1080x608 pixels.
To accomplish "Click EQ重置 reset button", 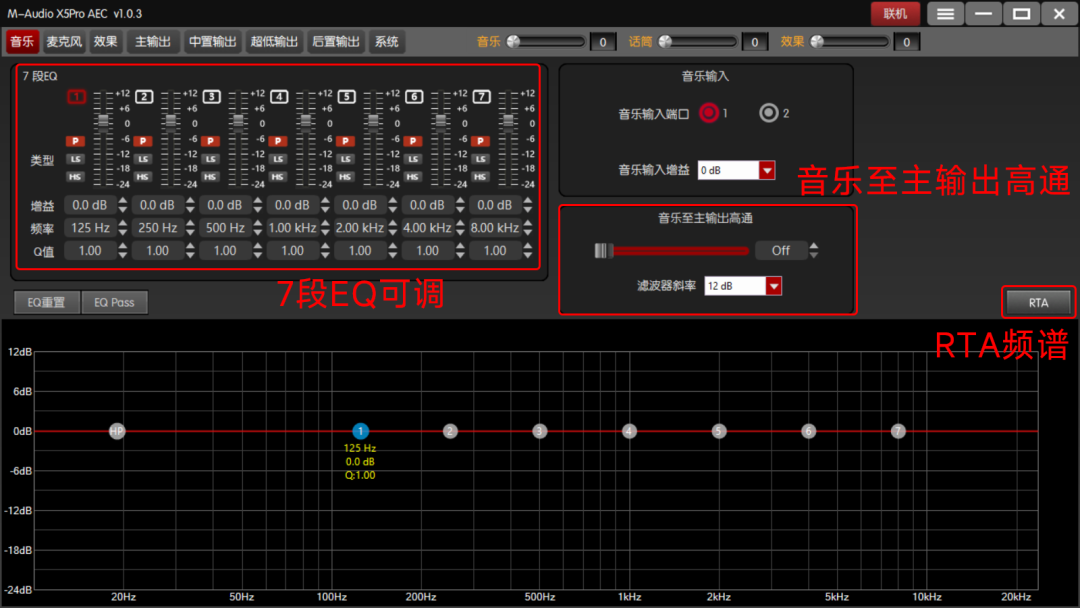I will (x=47, y=302).
